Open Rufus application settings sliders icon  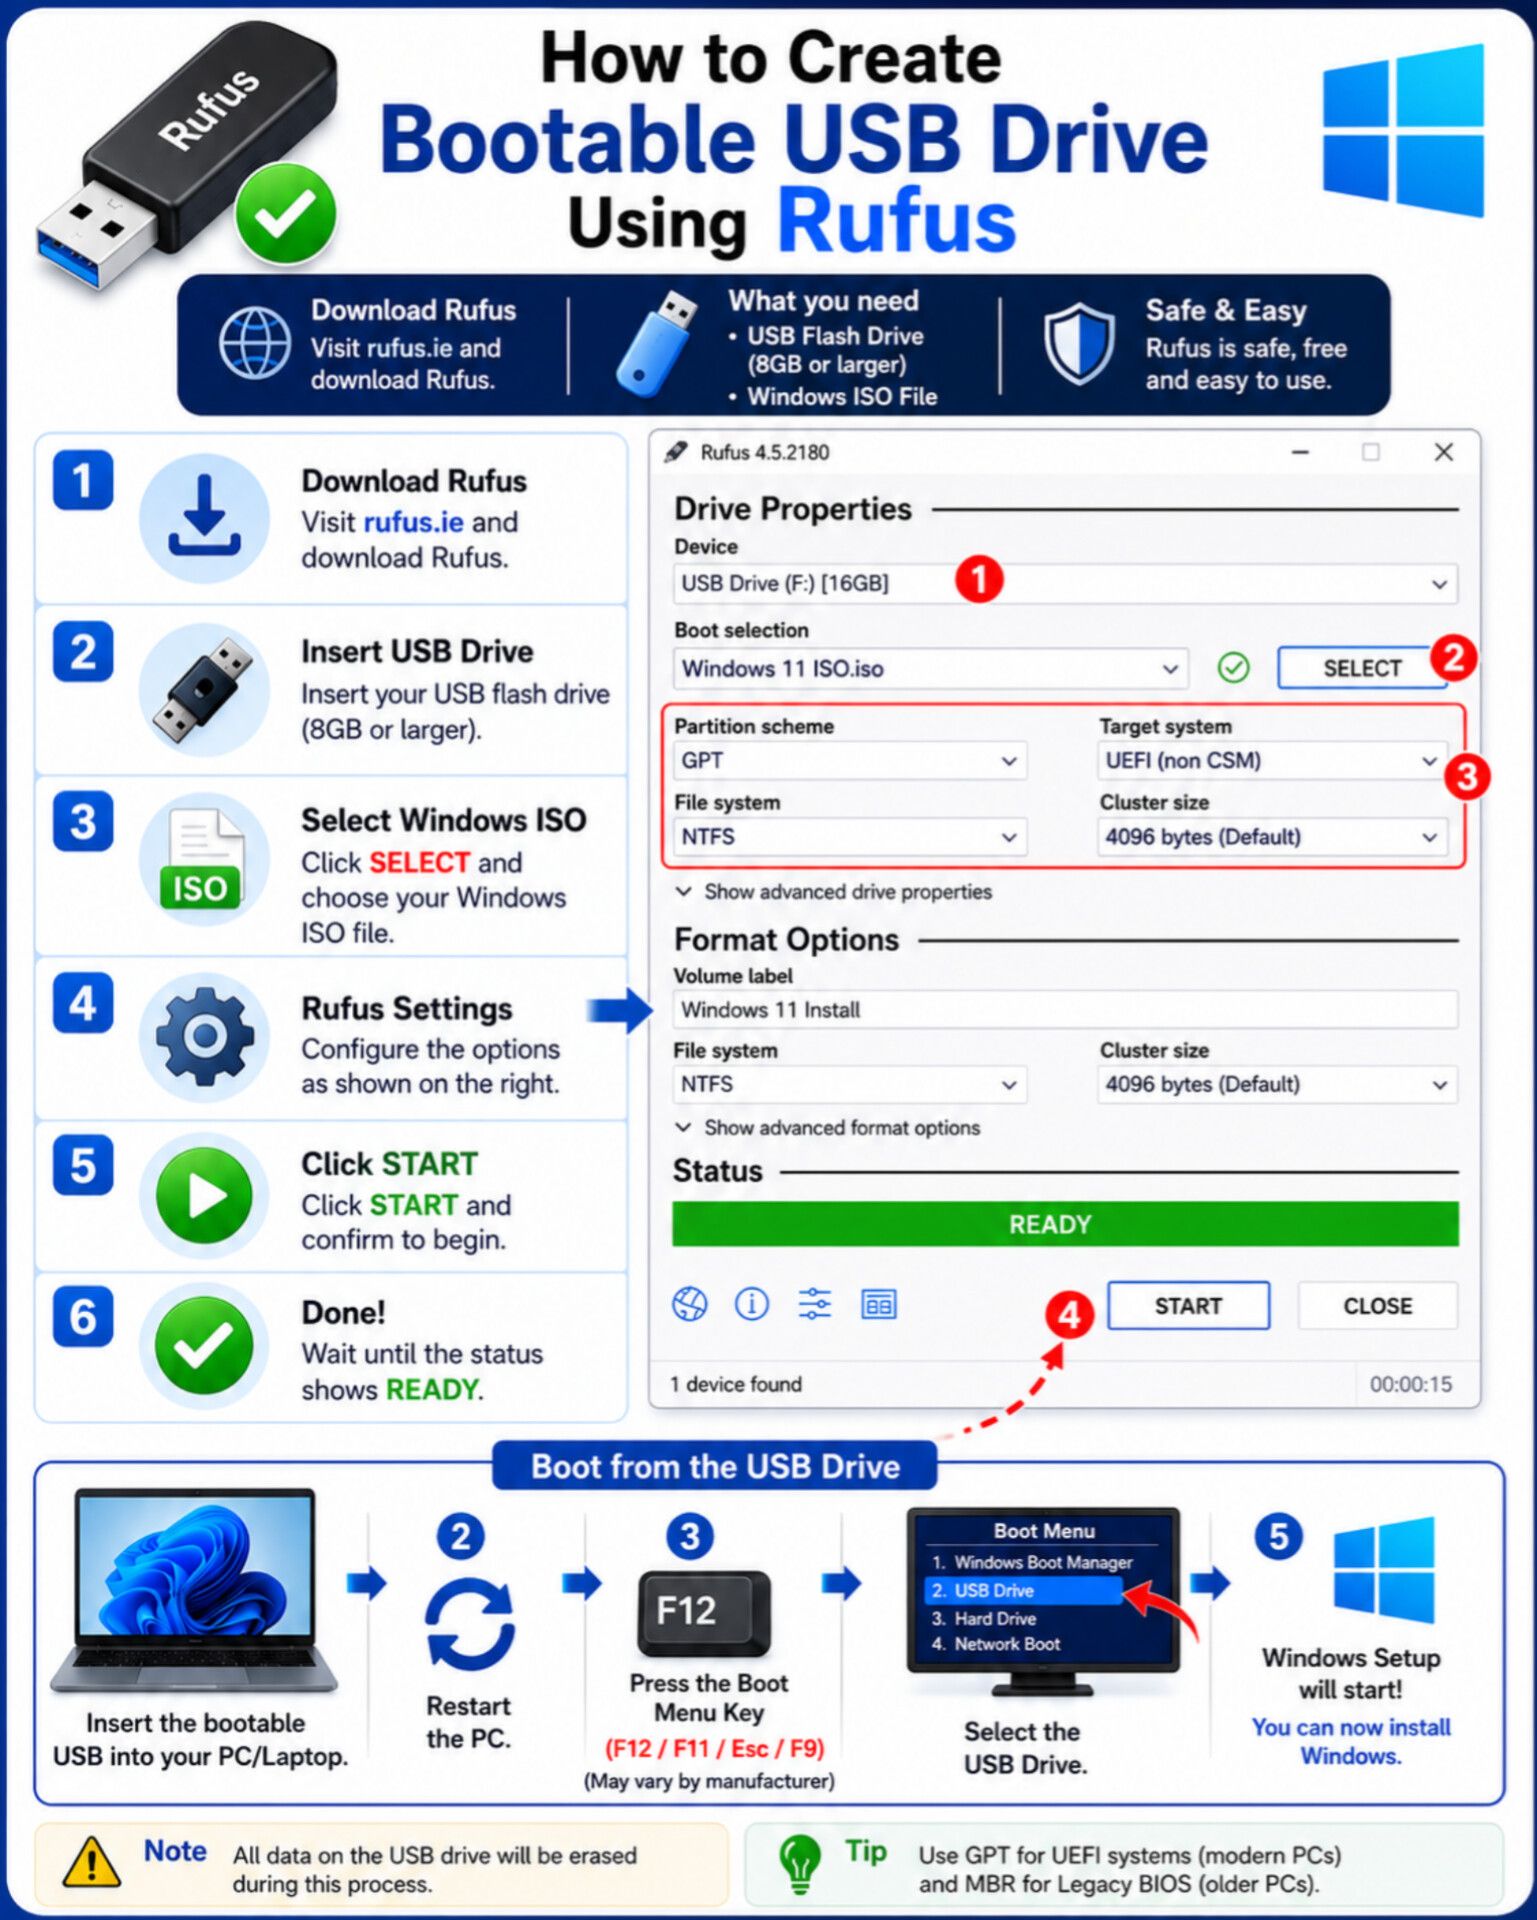[815, 1304]
